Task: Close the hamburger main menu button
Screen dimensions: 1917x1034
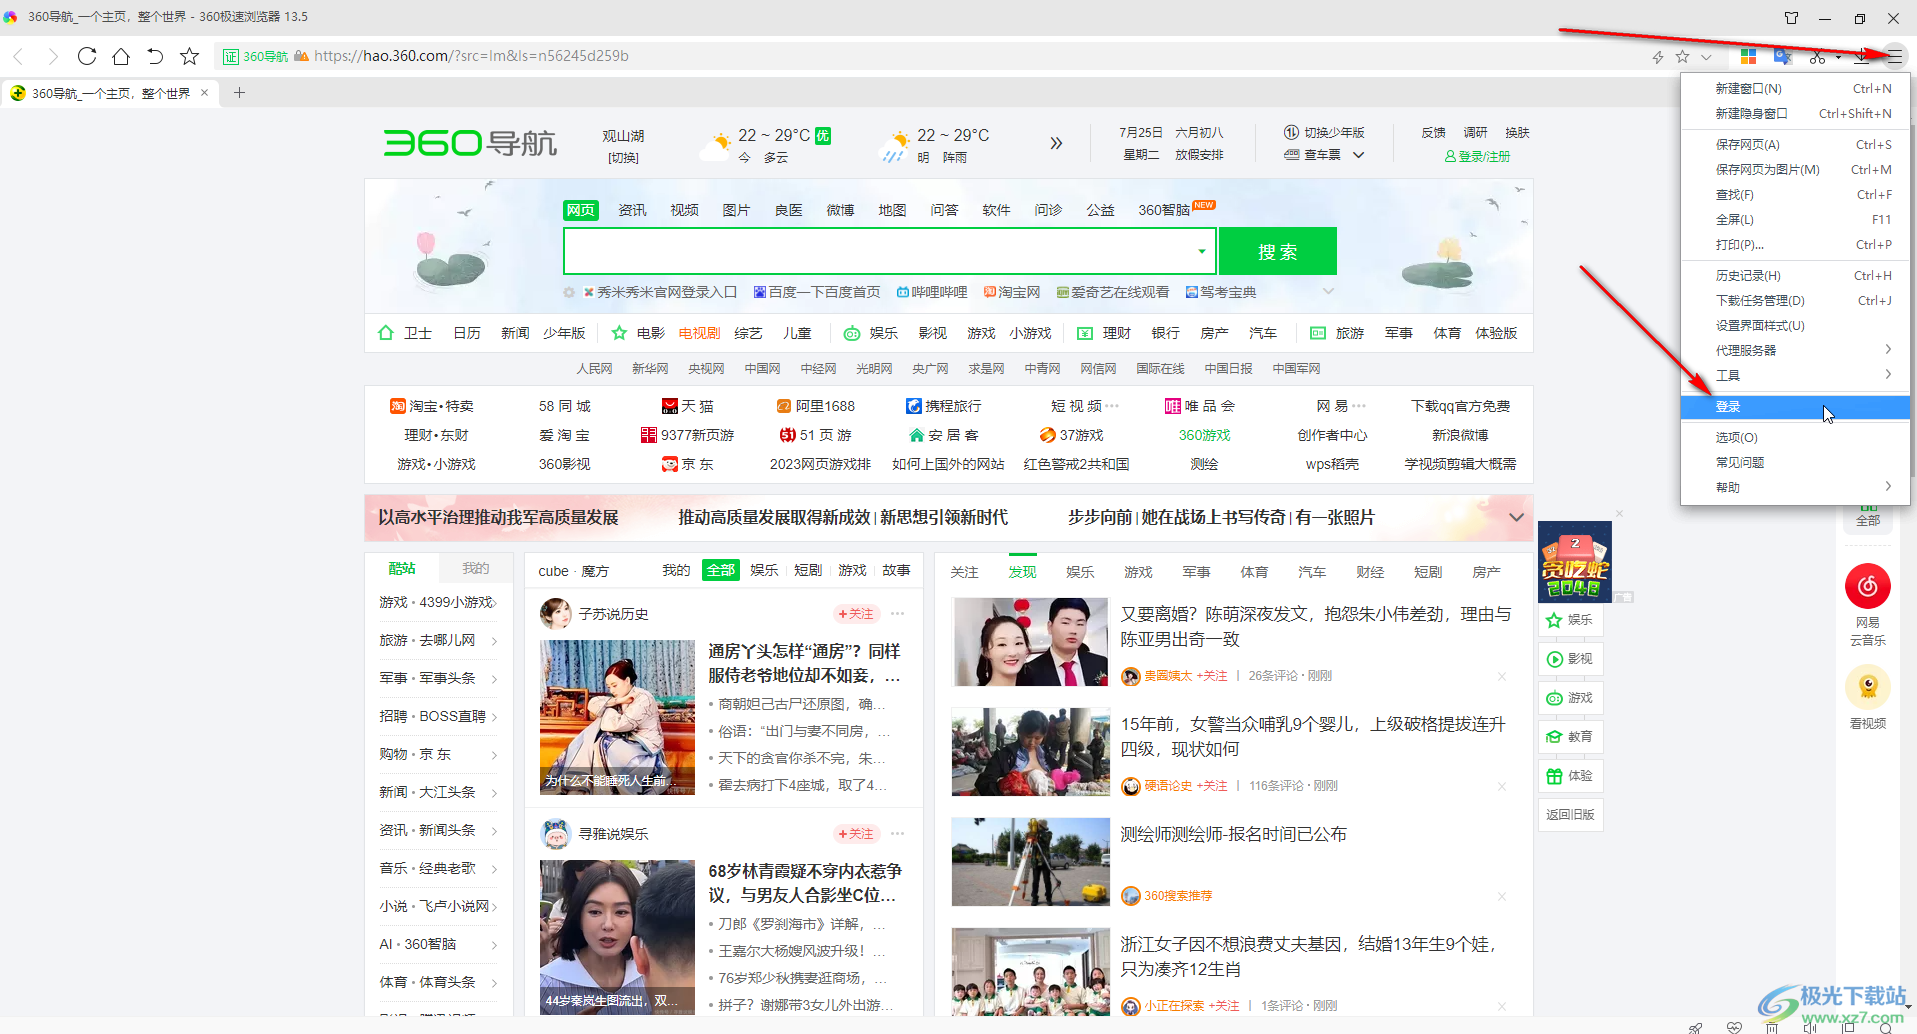Action: coord(1894,57)
